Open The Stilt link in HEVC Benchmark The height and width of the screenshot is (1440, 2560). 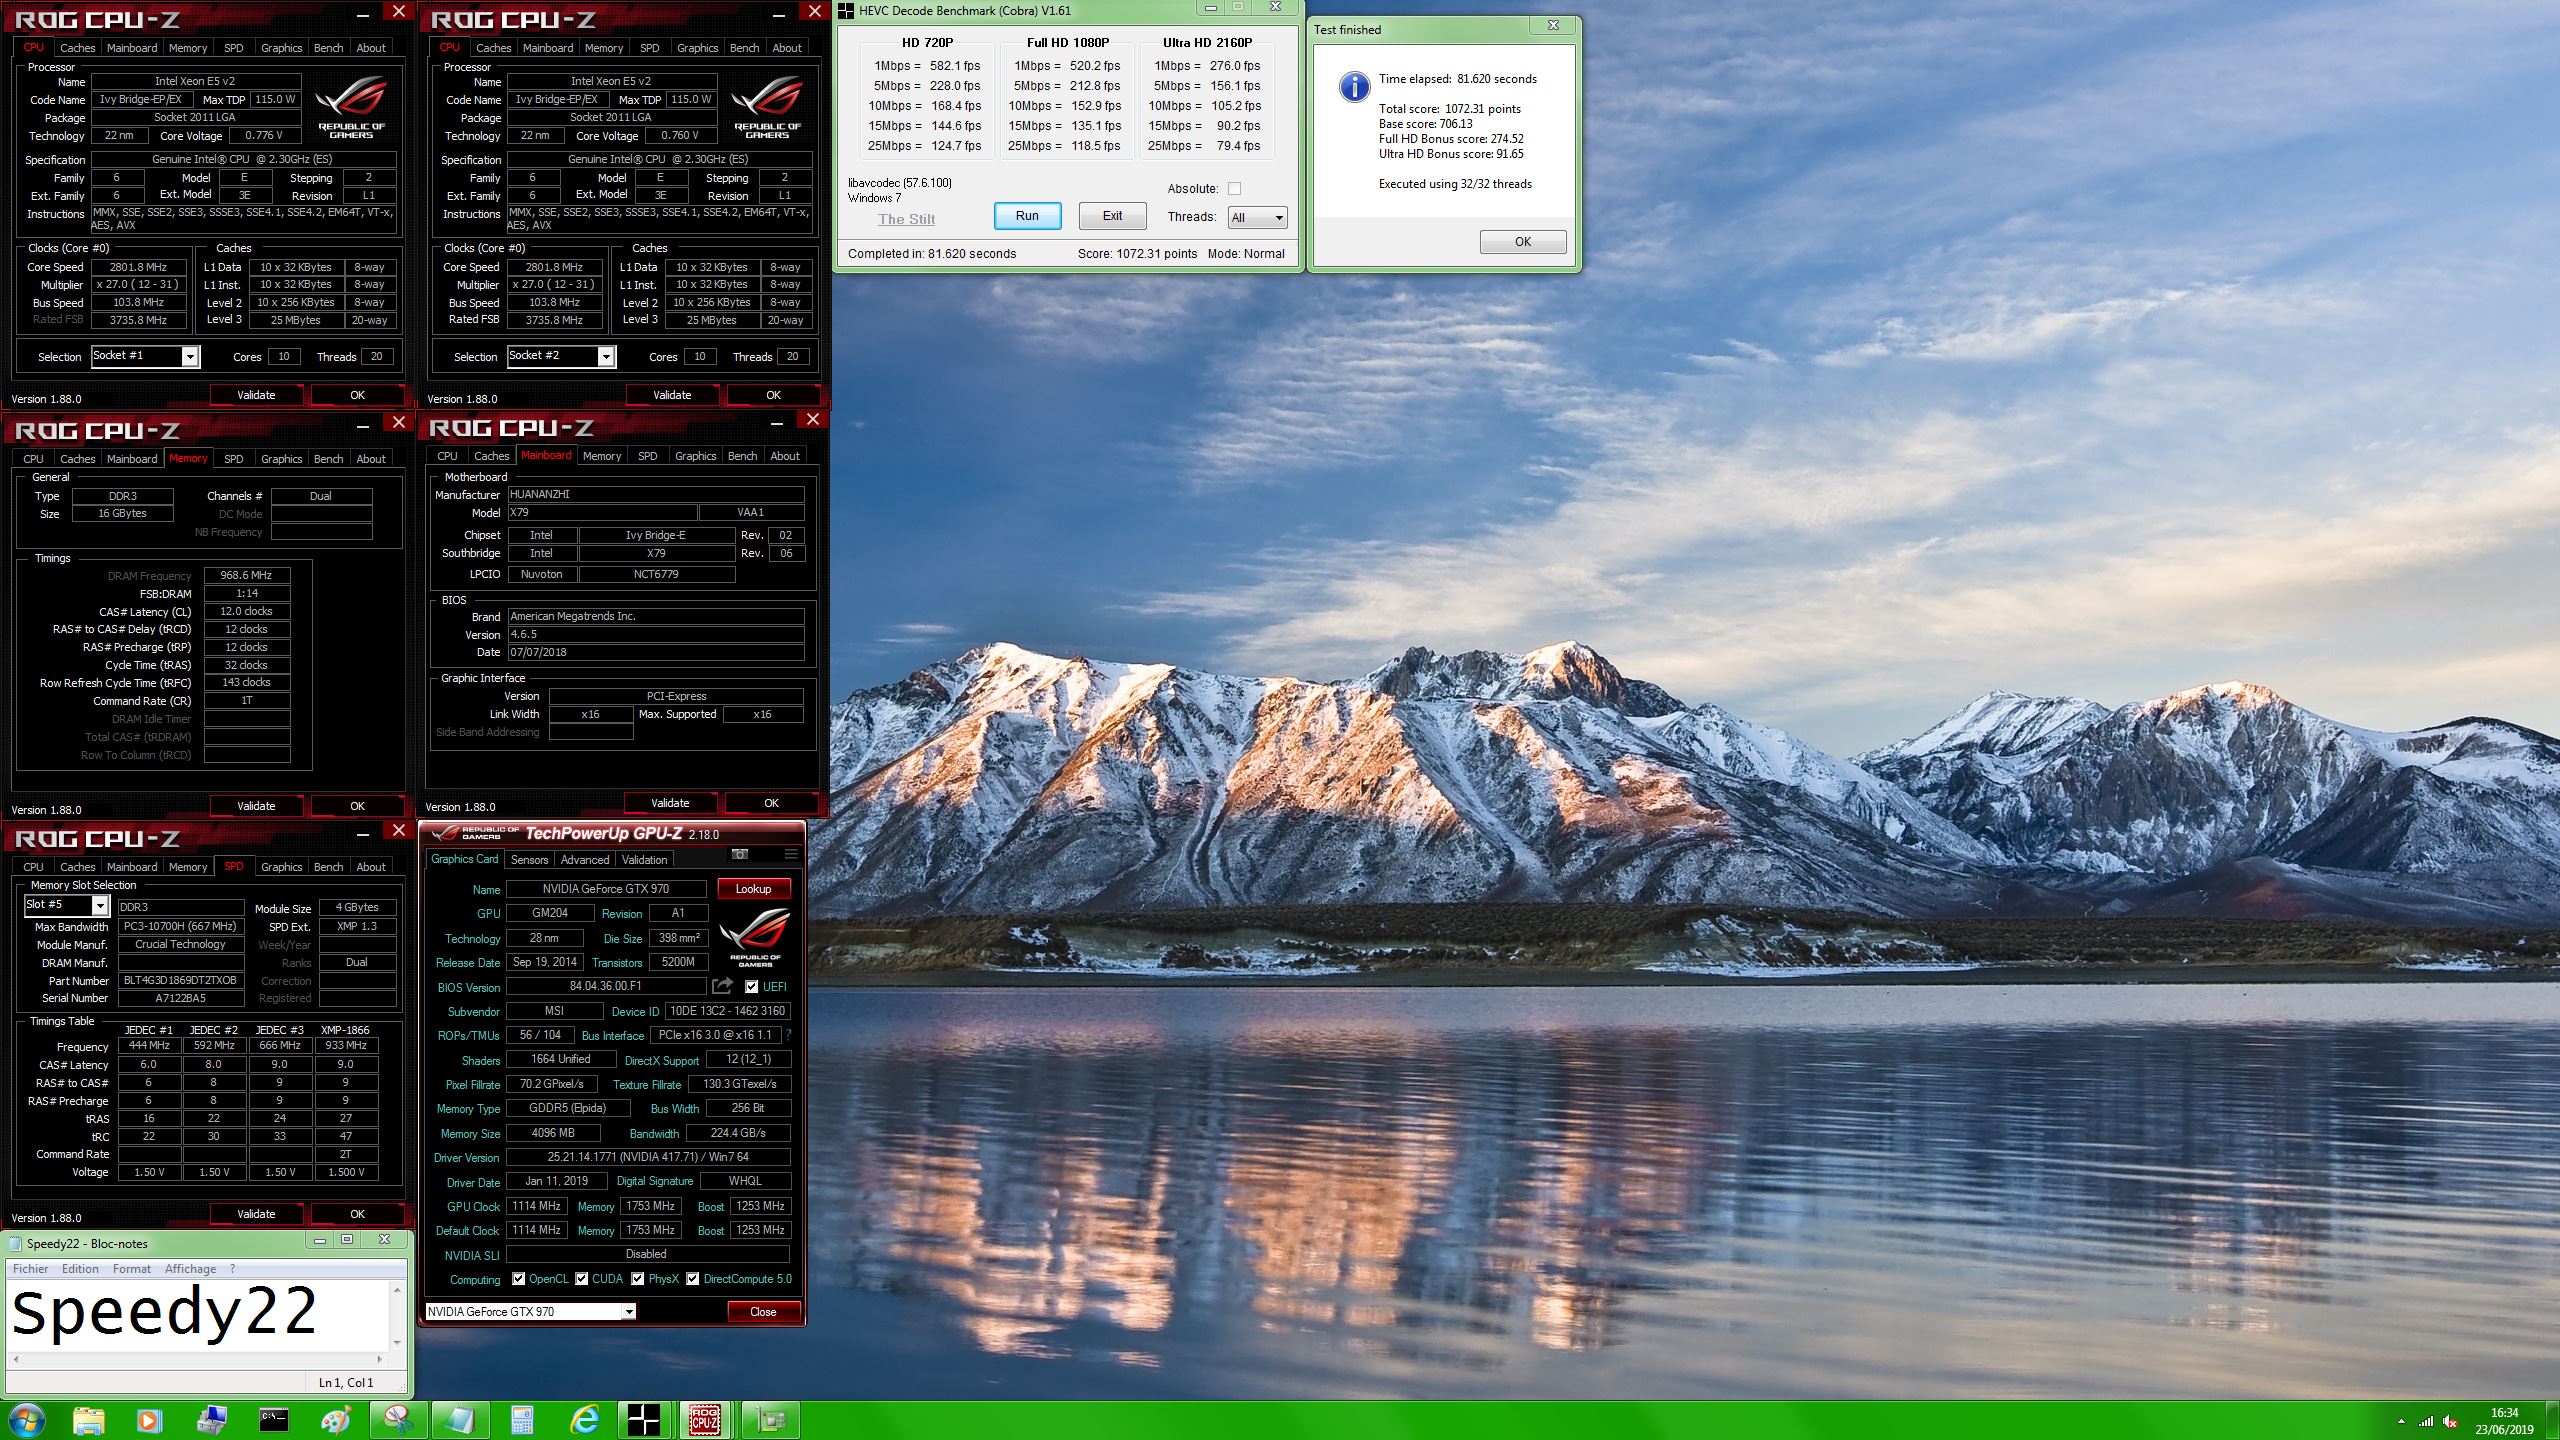(x=906, y=219)
